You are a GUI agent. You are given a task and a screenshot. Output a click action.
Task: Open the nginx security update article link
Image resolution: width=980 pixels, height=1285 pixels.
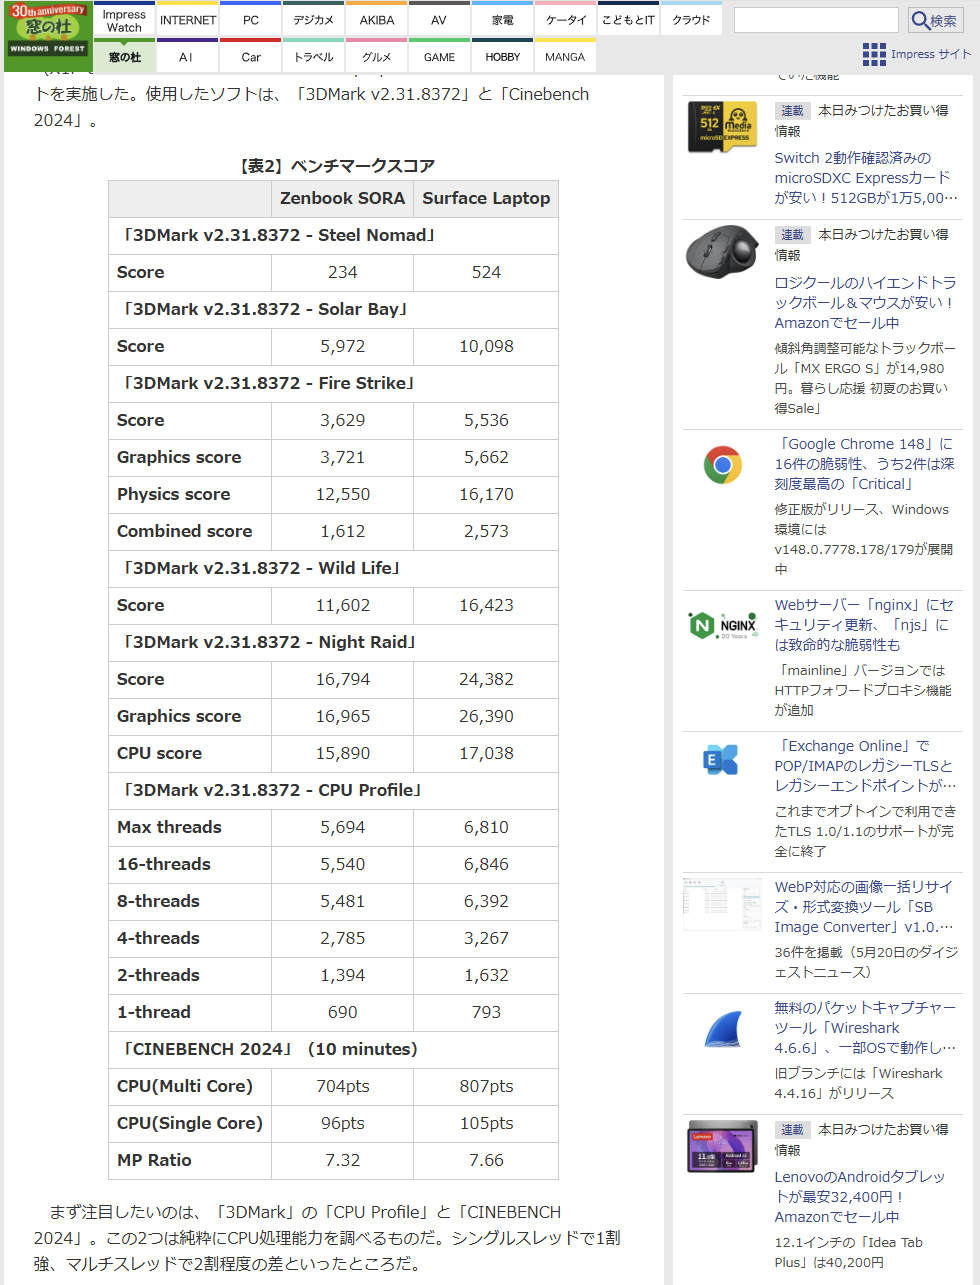coord(865,625)
